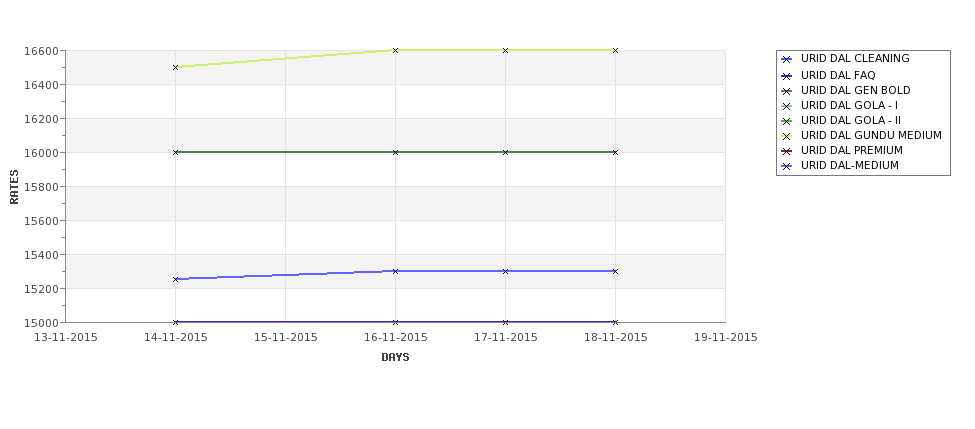Click the 16000 data point on 17-11-2015
The image size is (975, 429).
point(506,152)
